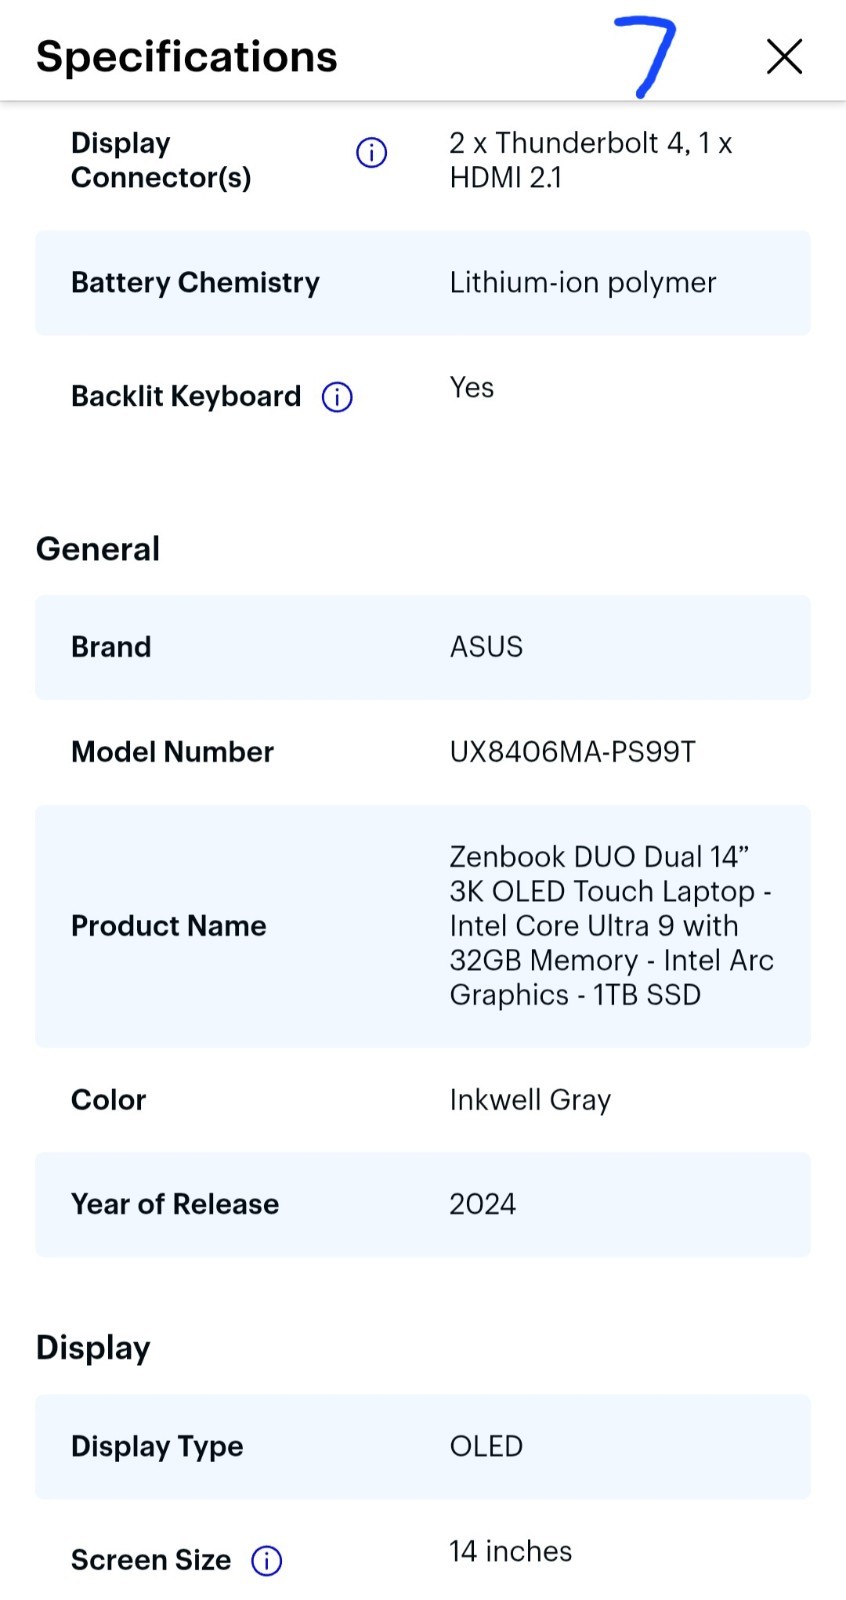The width and height of the screenshot is (846, 1600).
Task: Select the 2024 release year value
Action: (x=482, y=1204)
